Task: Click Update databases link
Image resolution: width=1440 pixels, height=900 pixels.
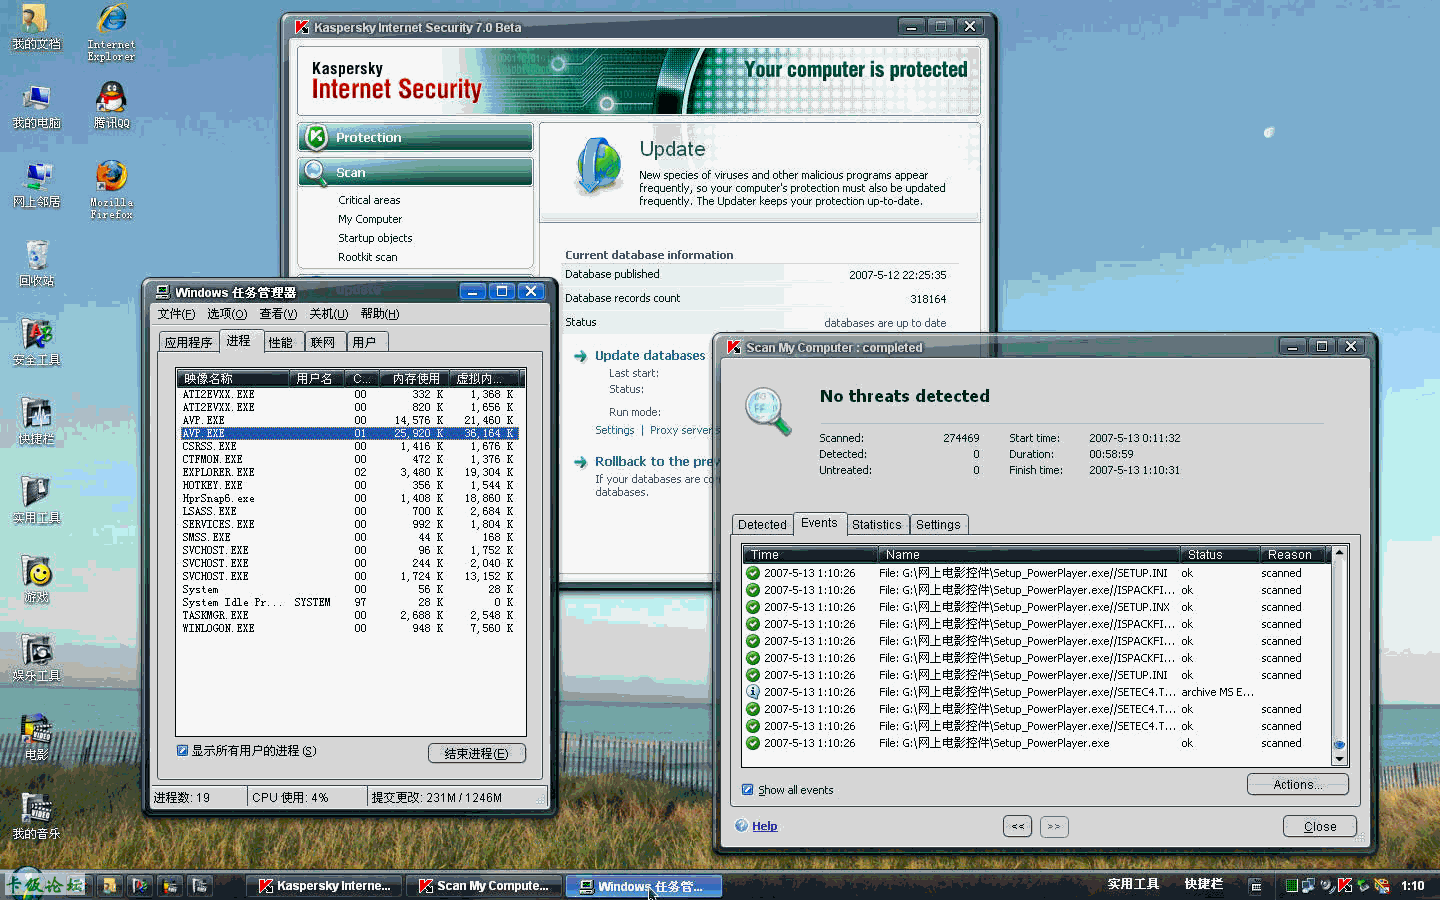Action: 650,356
